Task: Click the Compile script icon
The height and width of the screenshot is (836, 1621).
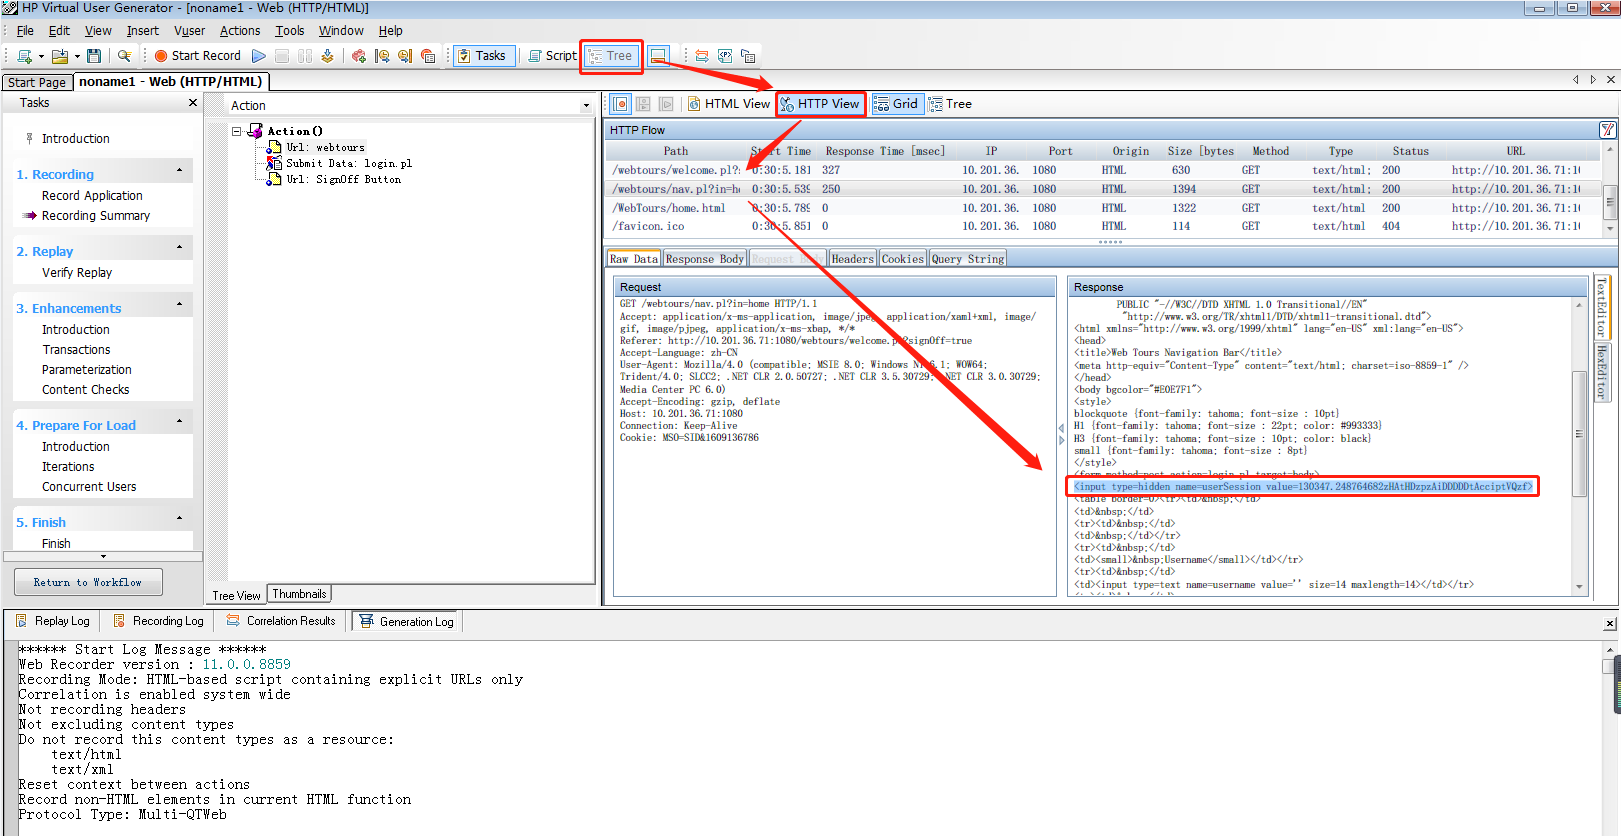Action: [x=327, y=56]
